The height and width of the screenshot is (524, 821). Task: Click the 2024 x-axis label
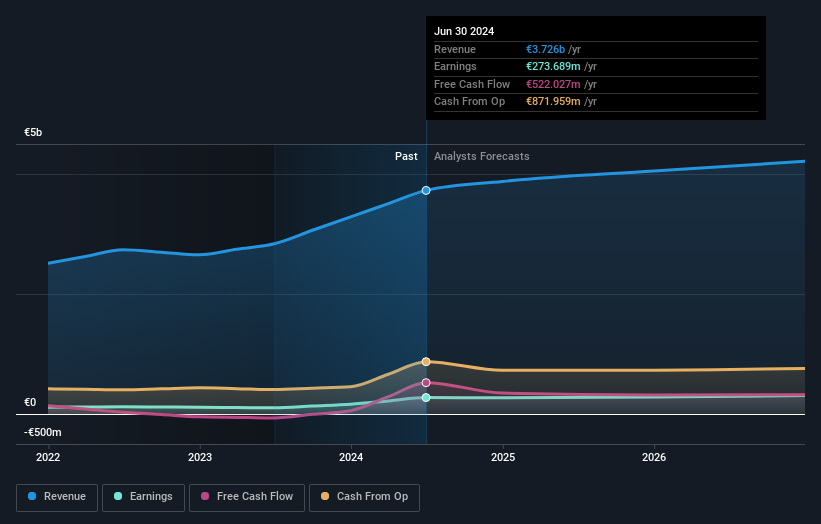click(351, 458)
